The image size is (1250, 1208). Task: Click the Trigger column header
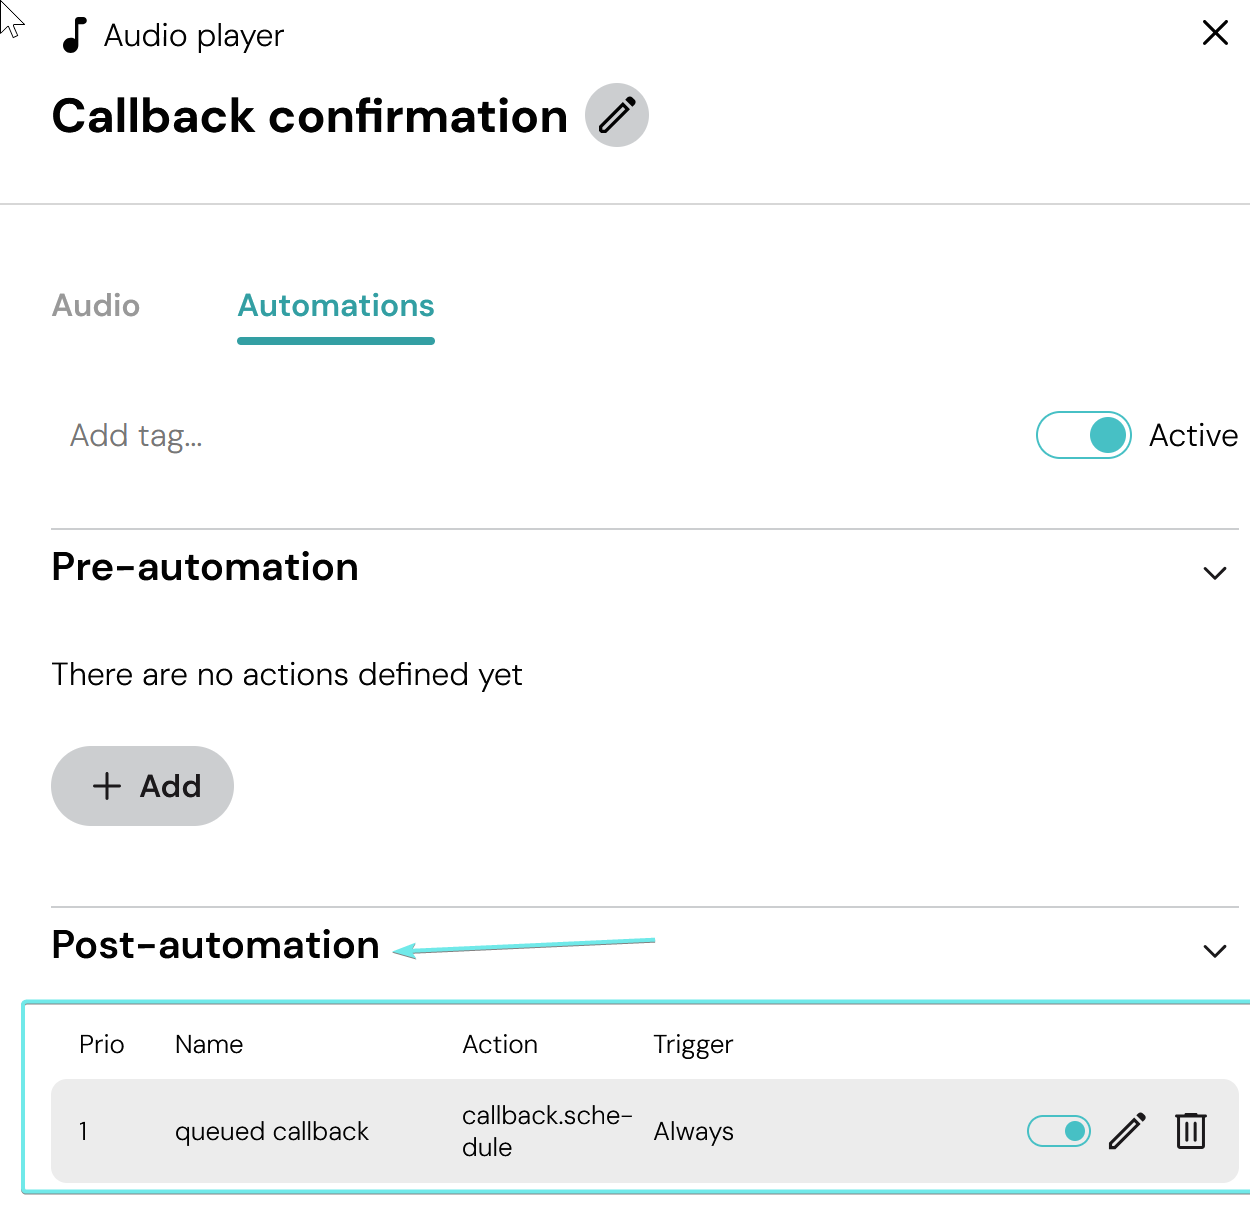tap(693, 1044)
